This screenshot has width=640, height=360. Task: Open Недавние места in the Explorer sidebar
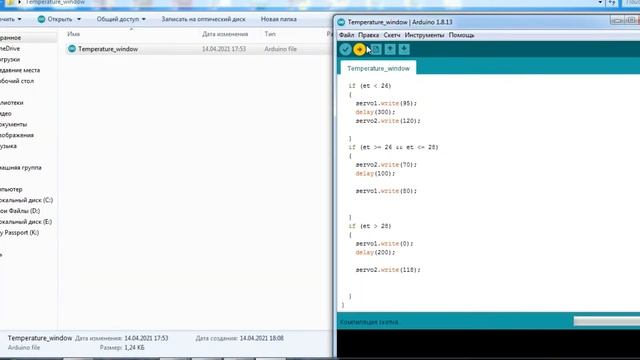point(20,70)
